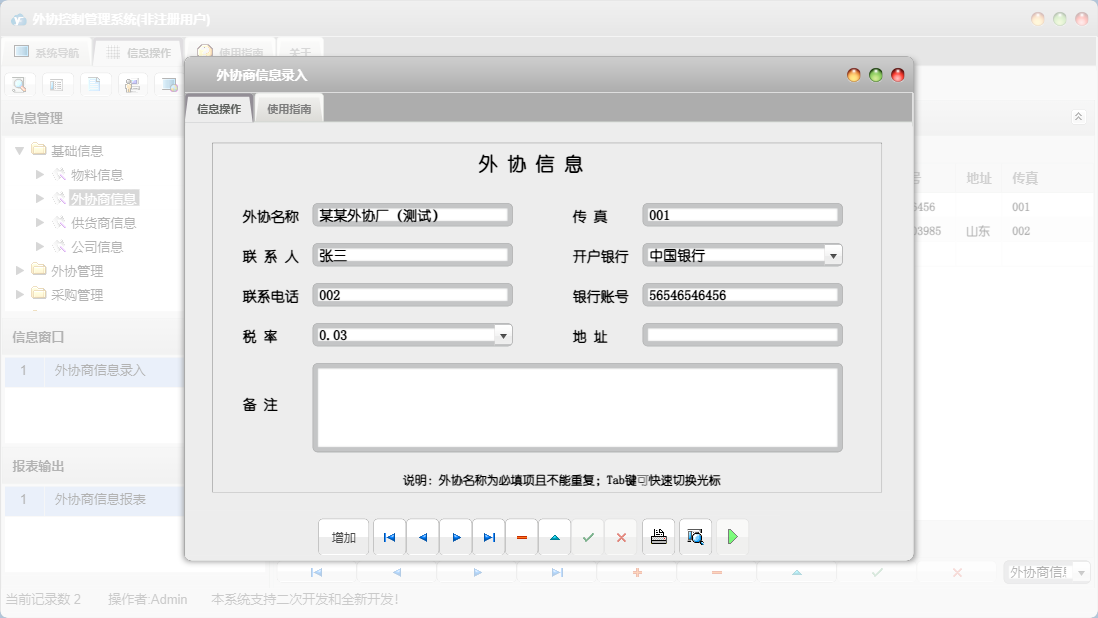The width and height of the screenshot is (1098, 618).
Task: Jump to the last record in dialog
Action: (x=489, y=538)
